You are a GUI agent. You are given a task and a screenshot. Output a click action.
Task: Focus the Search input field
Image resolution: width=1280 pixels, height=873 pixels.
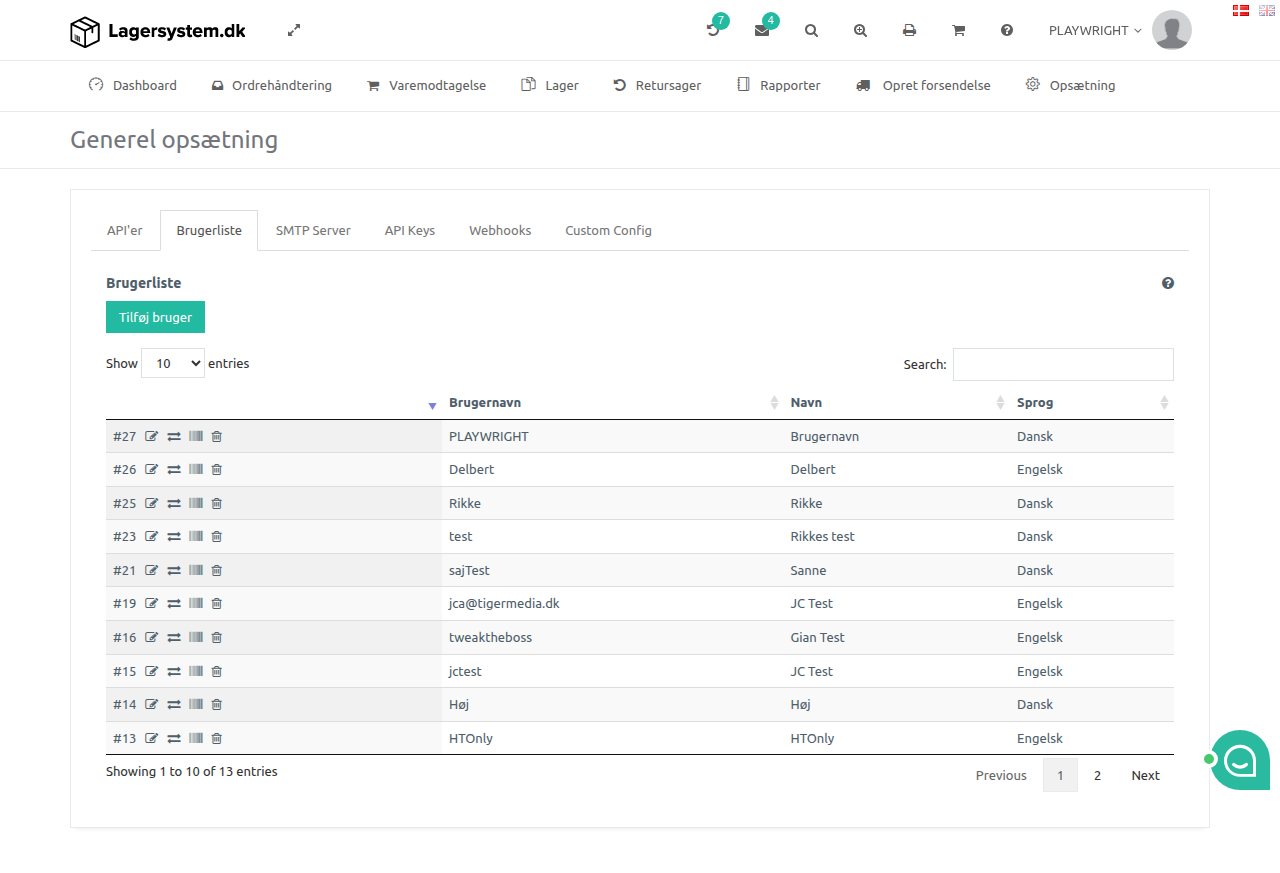1063,364
